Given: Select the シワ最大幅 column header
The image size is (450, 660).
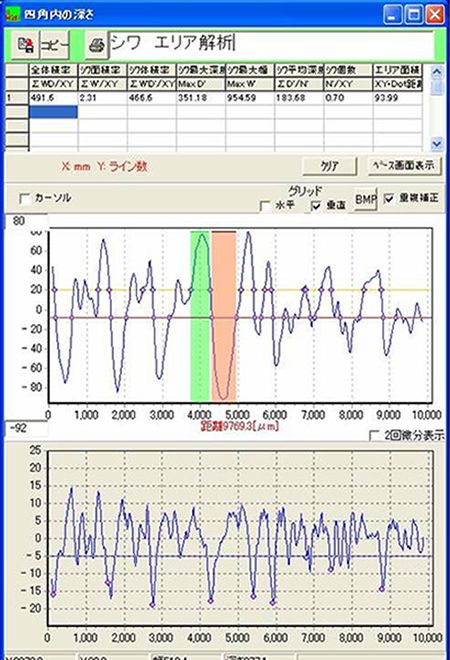Looking at the screenshot, I should point(250,70).
